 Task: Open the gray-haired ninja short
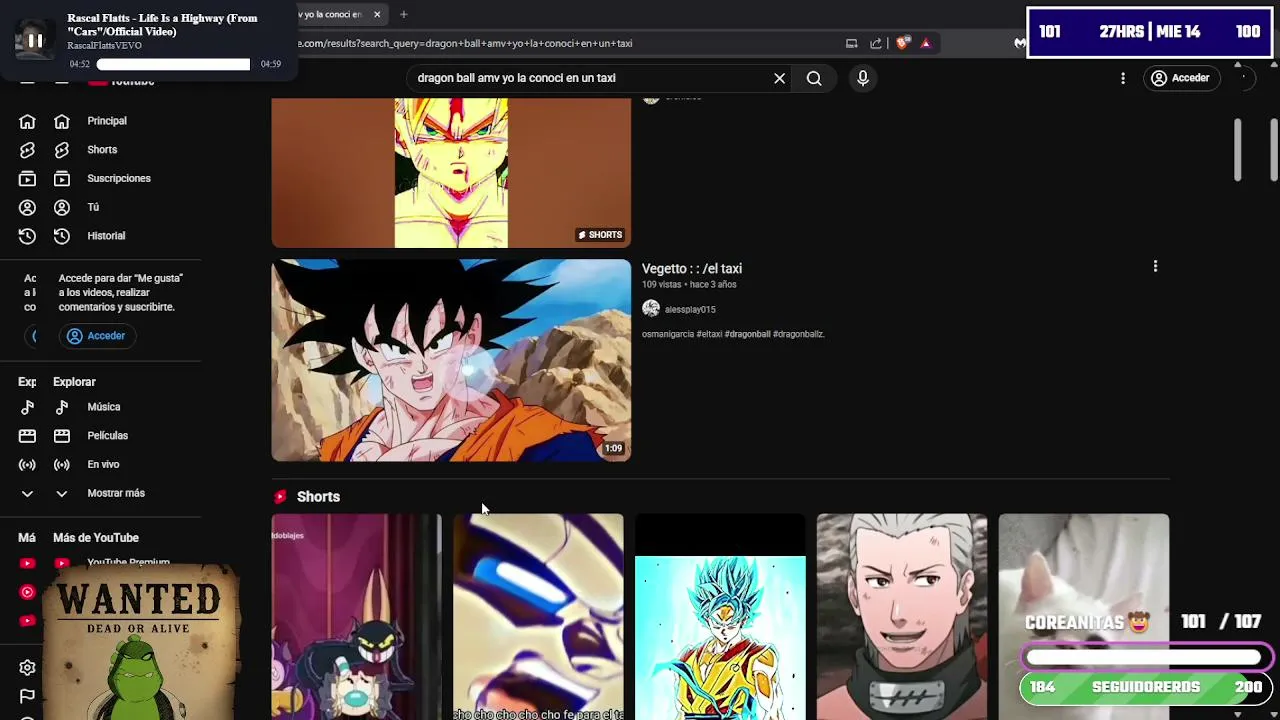point(902,616)
